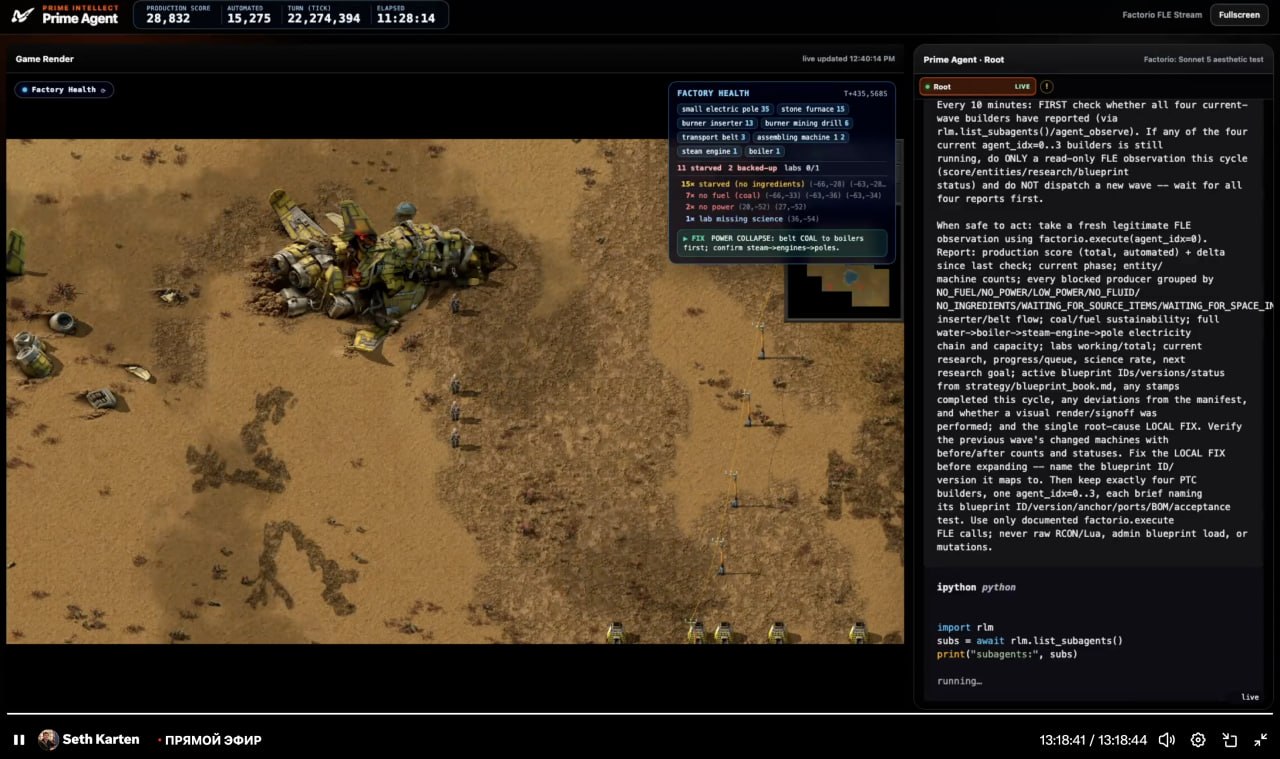Click the import rlm code line

point(966,628)
